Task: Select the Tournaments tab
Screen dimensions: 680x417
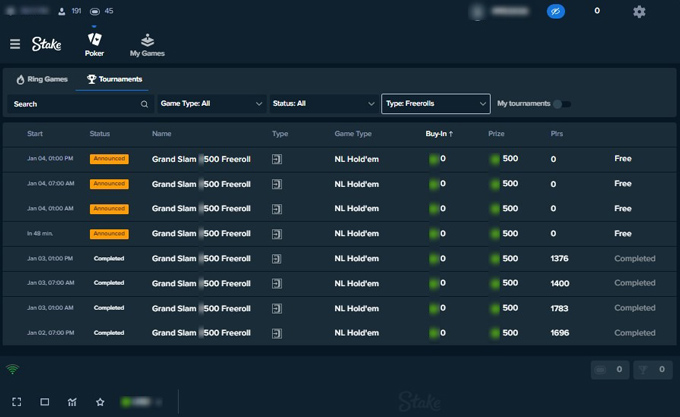Action: pyautogui.click(x=114, y=78)
